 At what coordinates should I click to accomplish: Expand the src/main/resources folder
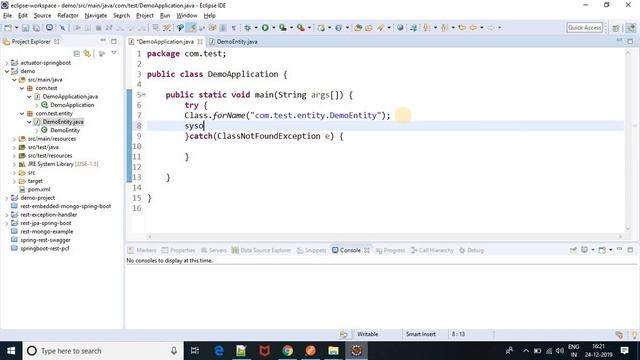click(14, 139)
